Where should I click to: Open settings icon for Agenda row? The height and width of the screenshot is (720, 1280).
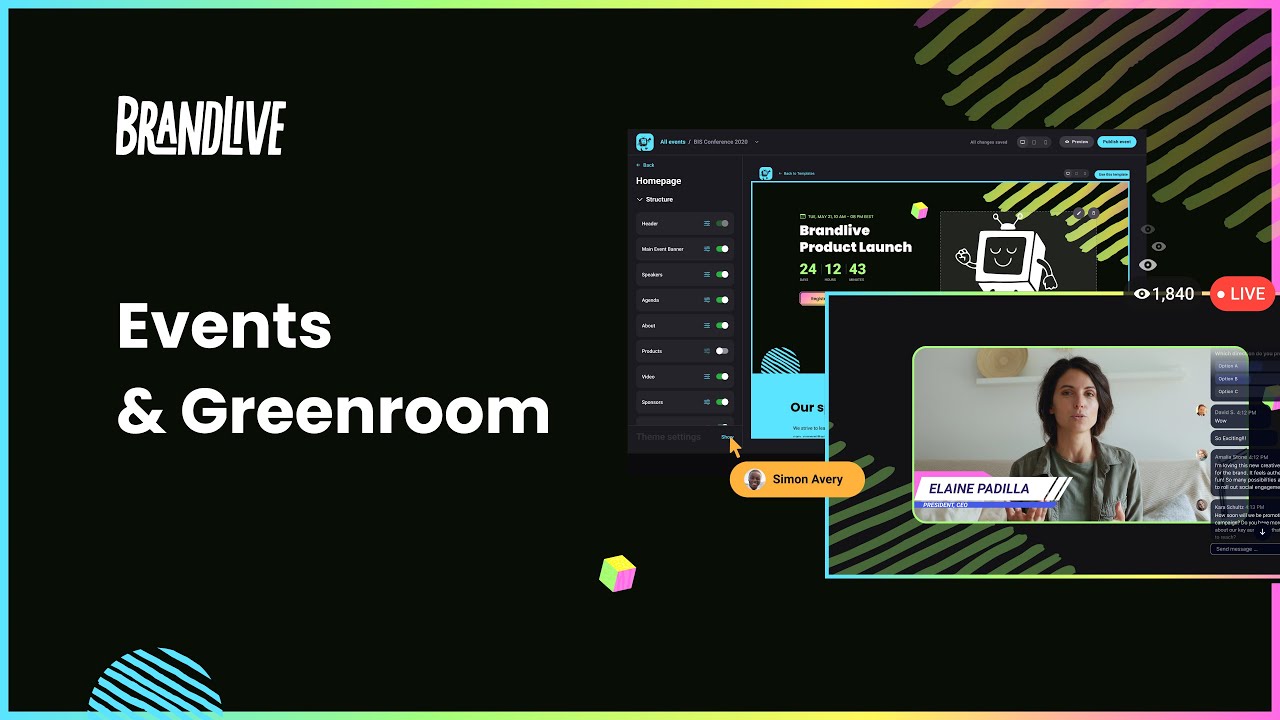click(x=707, y=300)
